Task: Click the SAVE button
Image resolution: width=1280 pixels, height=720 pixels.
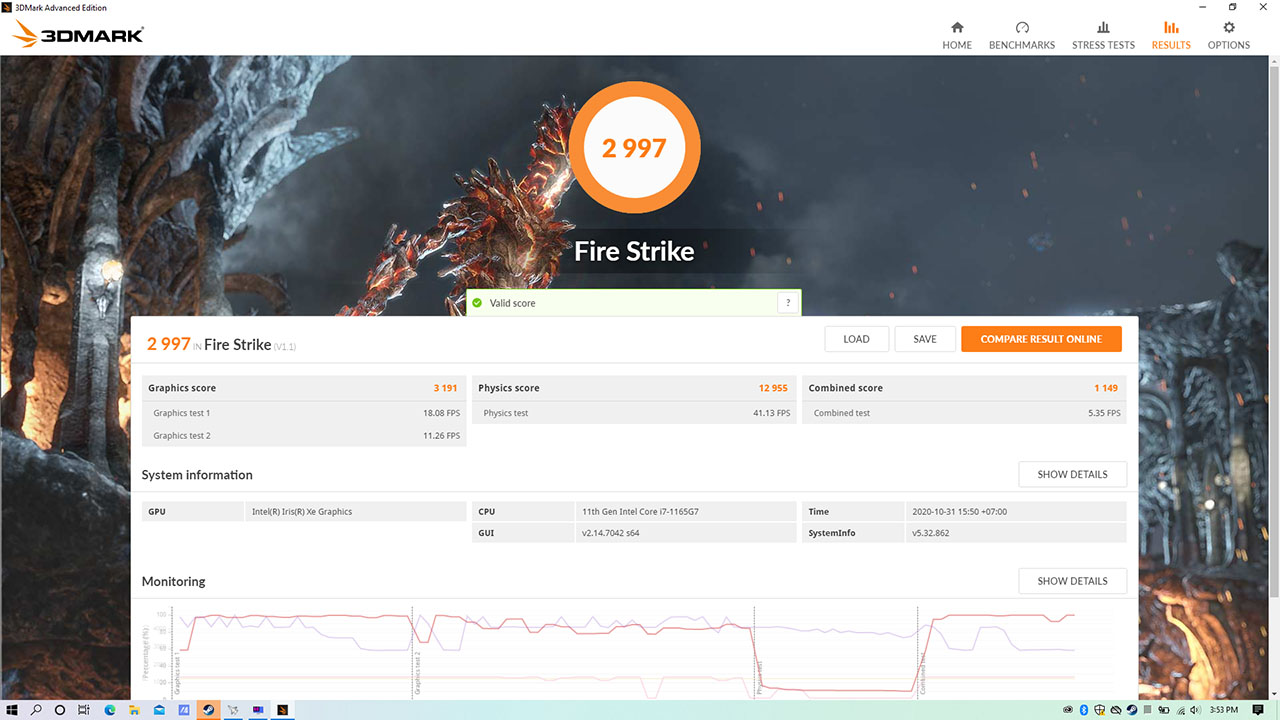Action: (925, 339)
